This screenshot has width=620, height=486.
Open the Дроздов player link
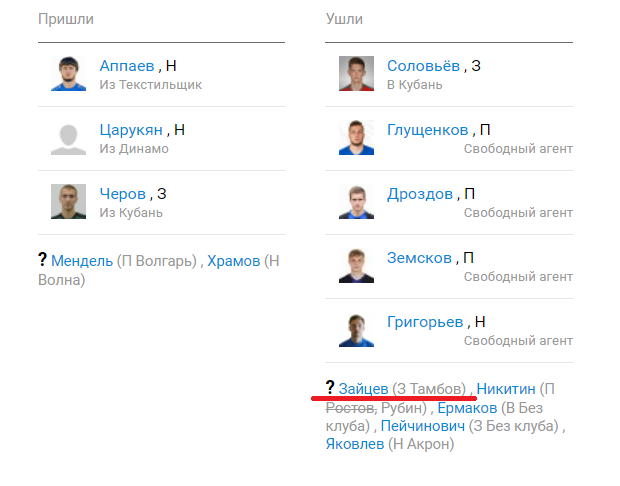(420, 194)
